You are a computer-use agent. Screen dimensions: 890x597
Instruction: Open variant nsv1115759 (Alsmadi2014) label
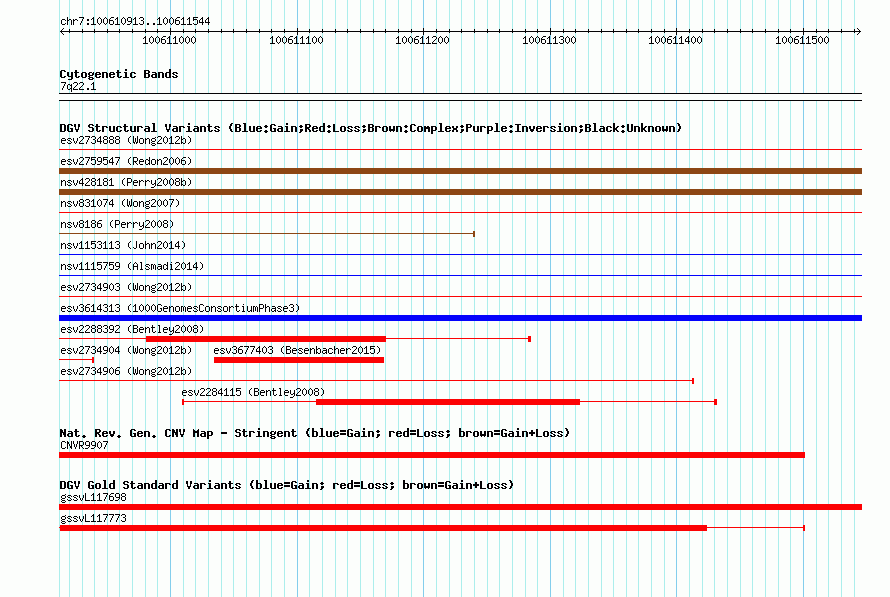point(132,266)
